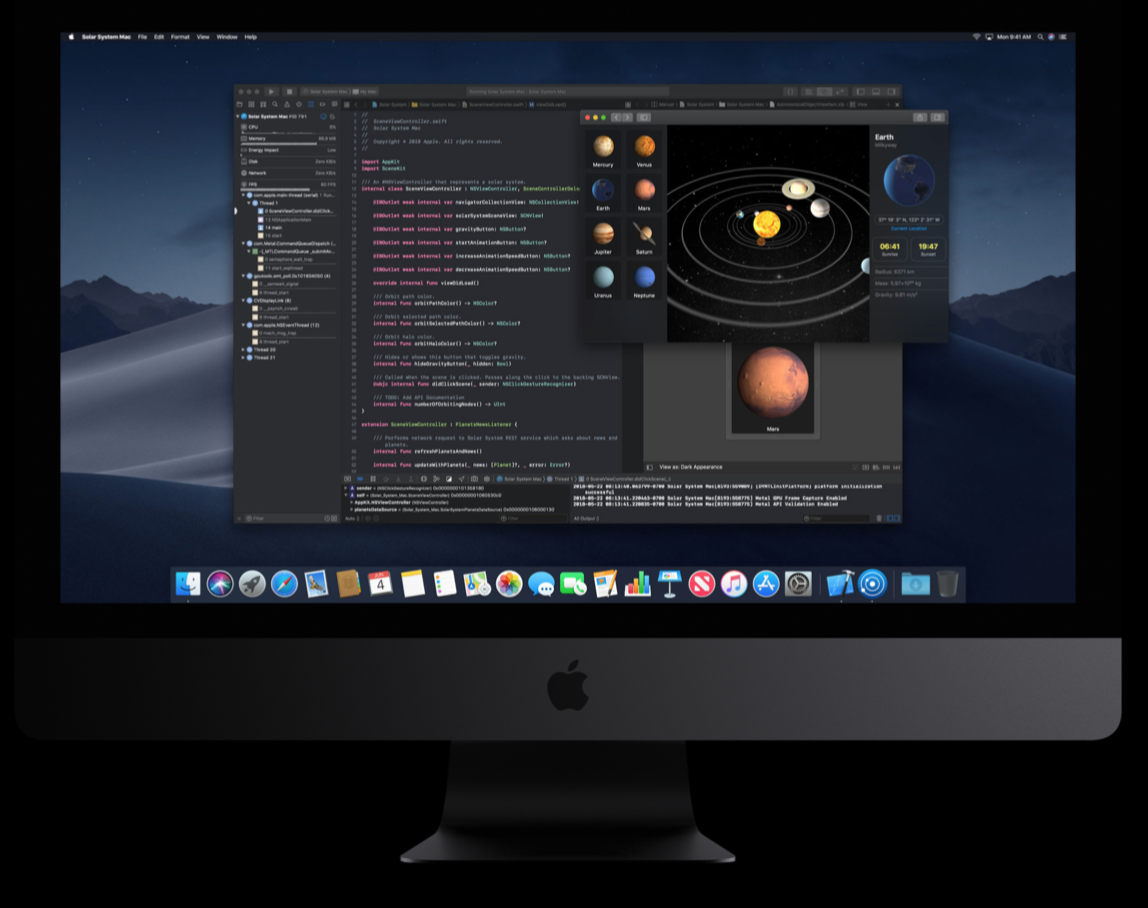This screenshot has width=1148, height=908.
Task: Click the Wi-Fi status icon in menu bar
Action: (x=976, y=37)
